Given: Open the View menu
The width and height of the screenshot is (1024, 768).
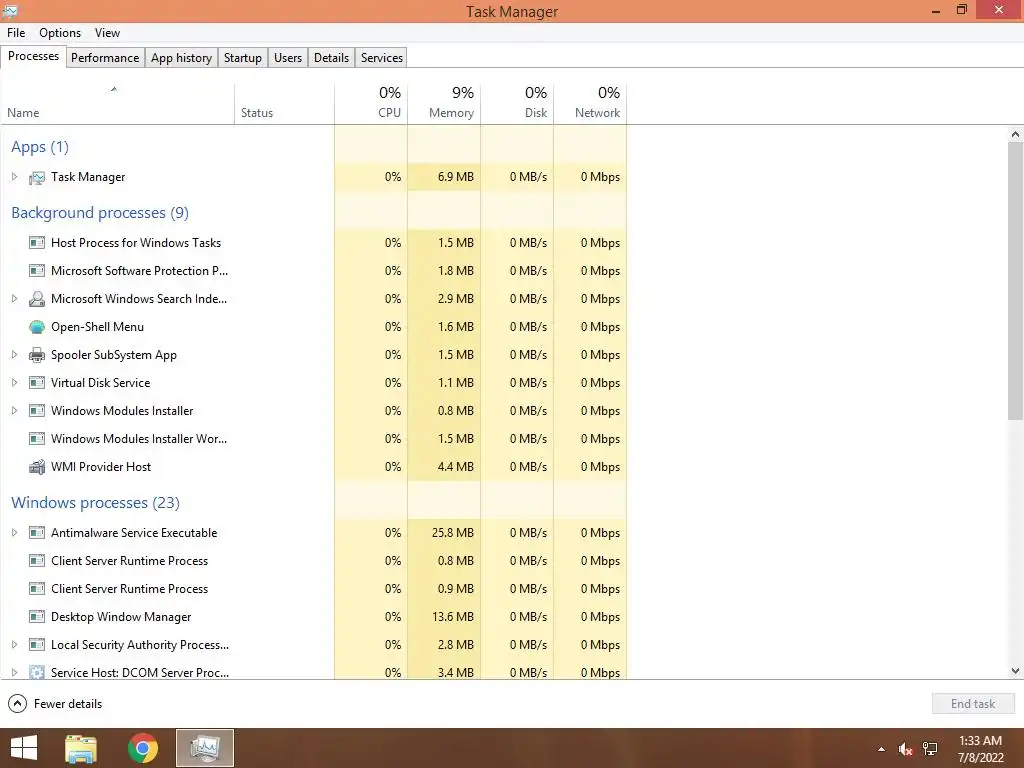Looking at the screenshot, I should point(107,33).
